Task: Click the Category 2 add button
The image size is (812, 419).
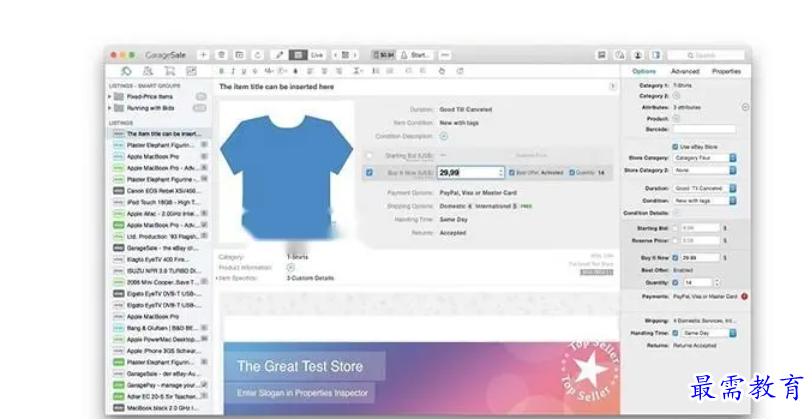Action: click(676, 96)
